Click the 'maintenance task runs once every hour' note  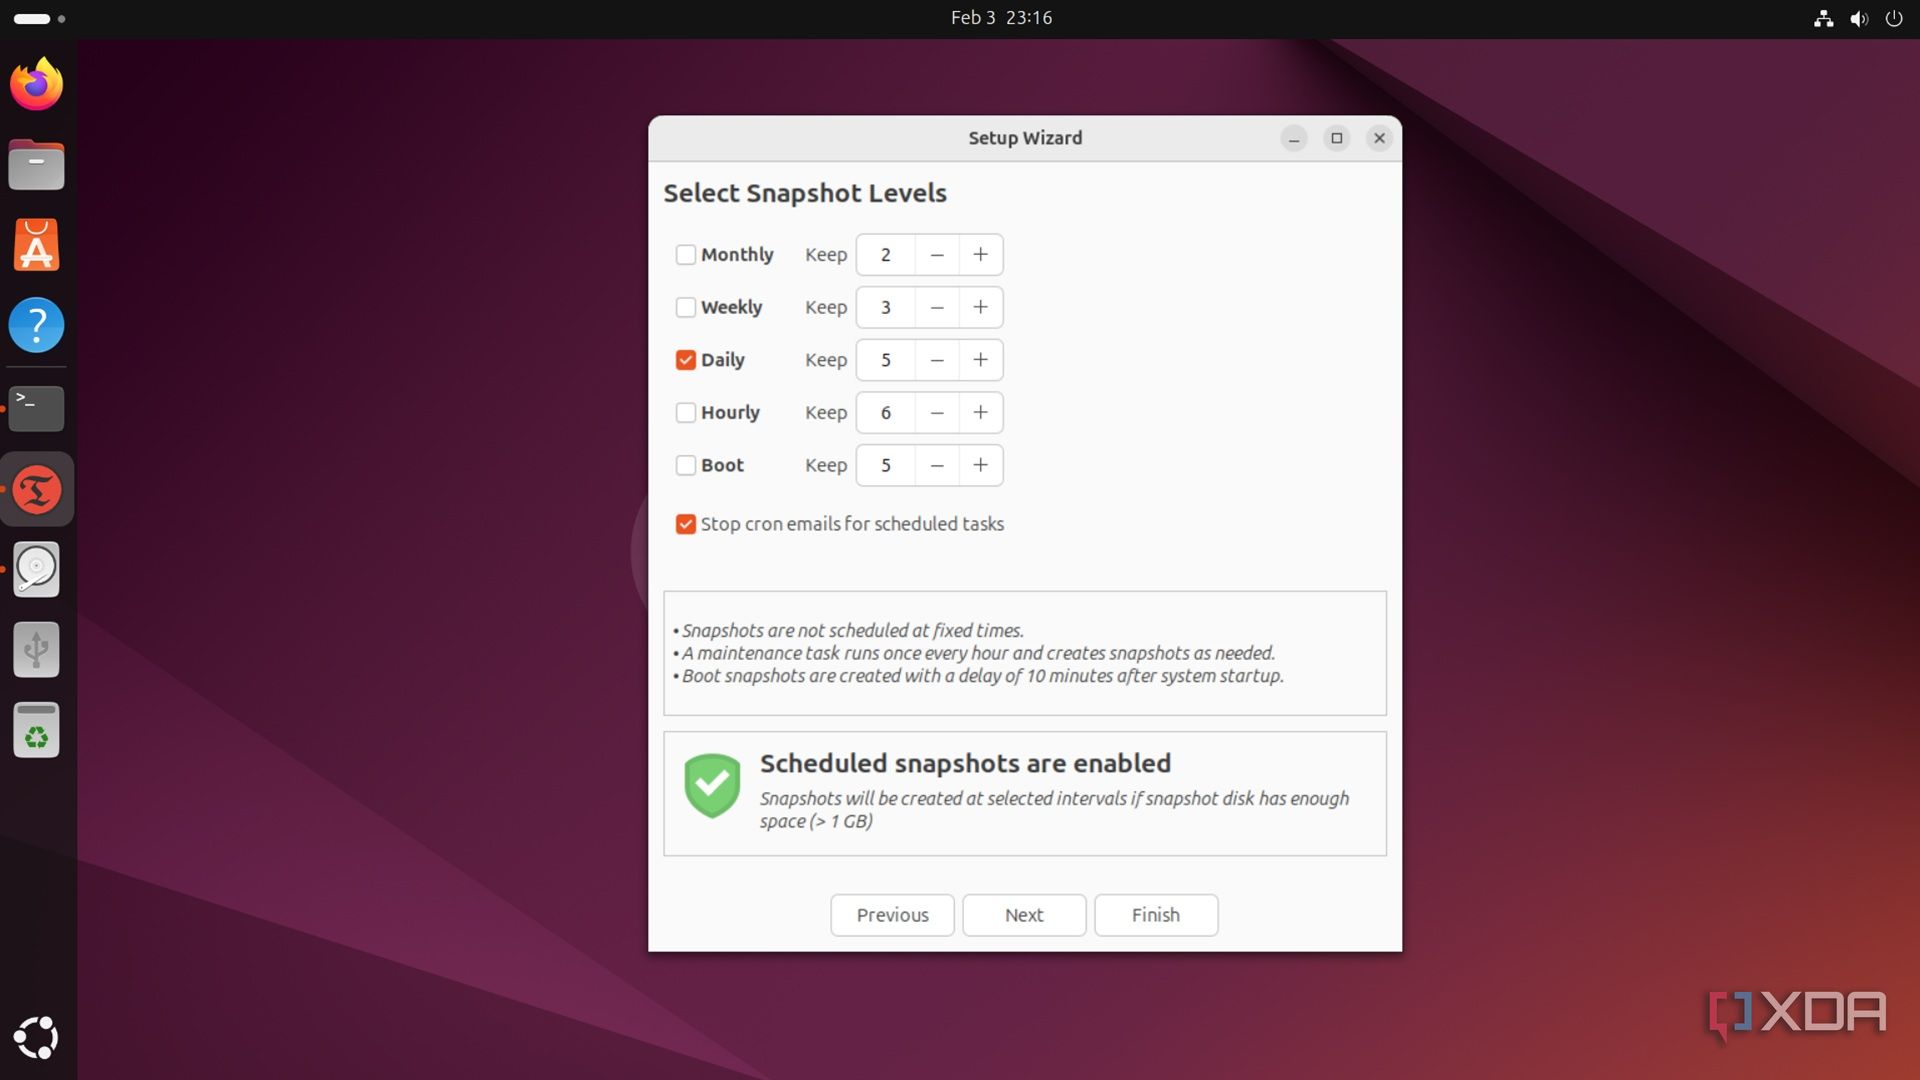(x=978, y=653)
